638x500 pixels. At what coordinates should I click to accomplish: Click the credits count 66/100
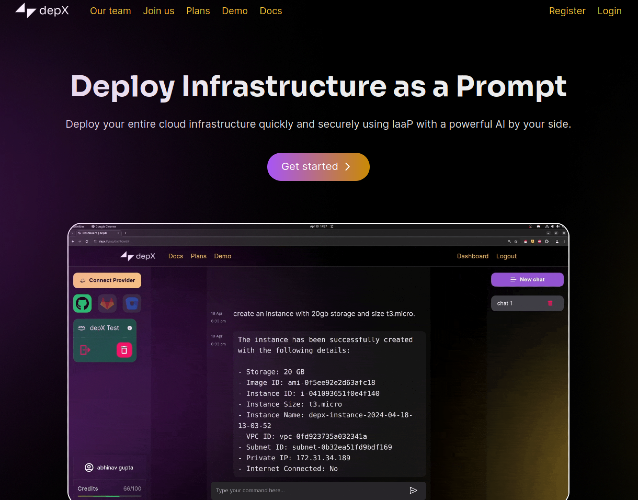(x=132, y=489)
